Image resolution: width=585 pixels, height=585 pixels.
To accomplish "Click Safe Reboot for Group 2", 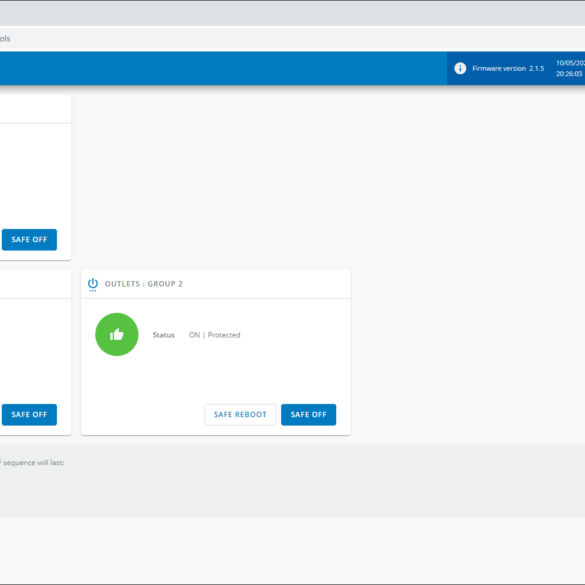I will [x=240, y=414].
